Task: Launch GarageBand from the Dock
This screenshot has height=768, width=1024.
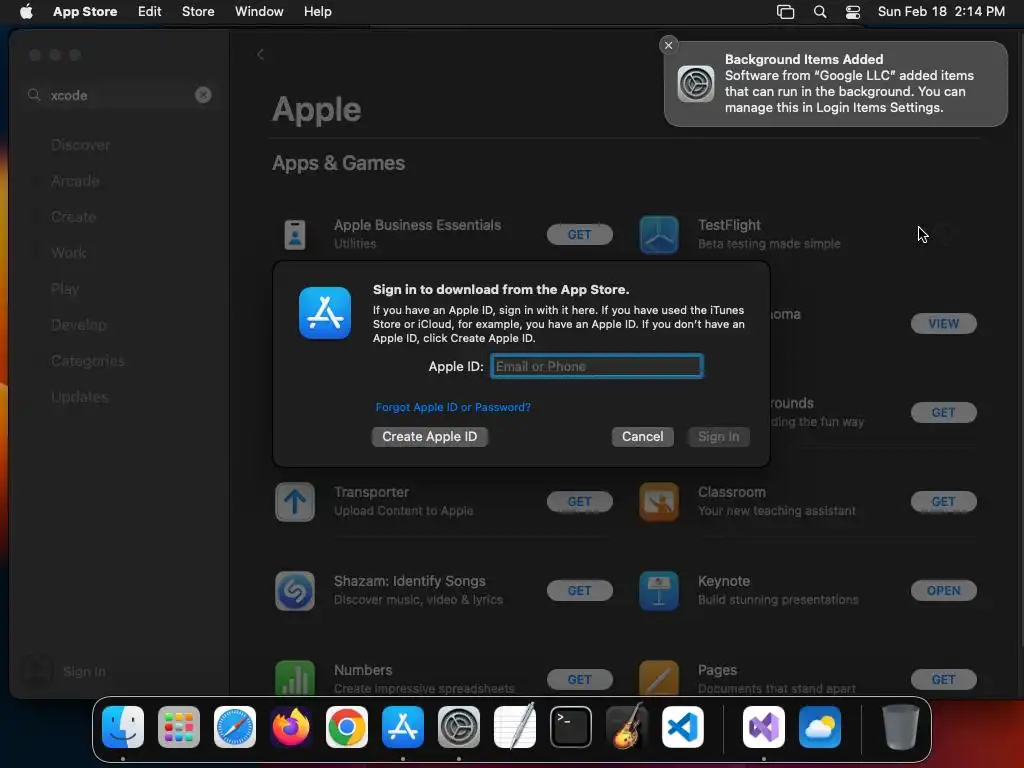Action: coord(627,727)
